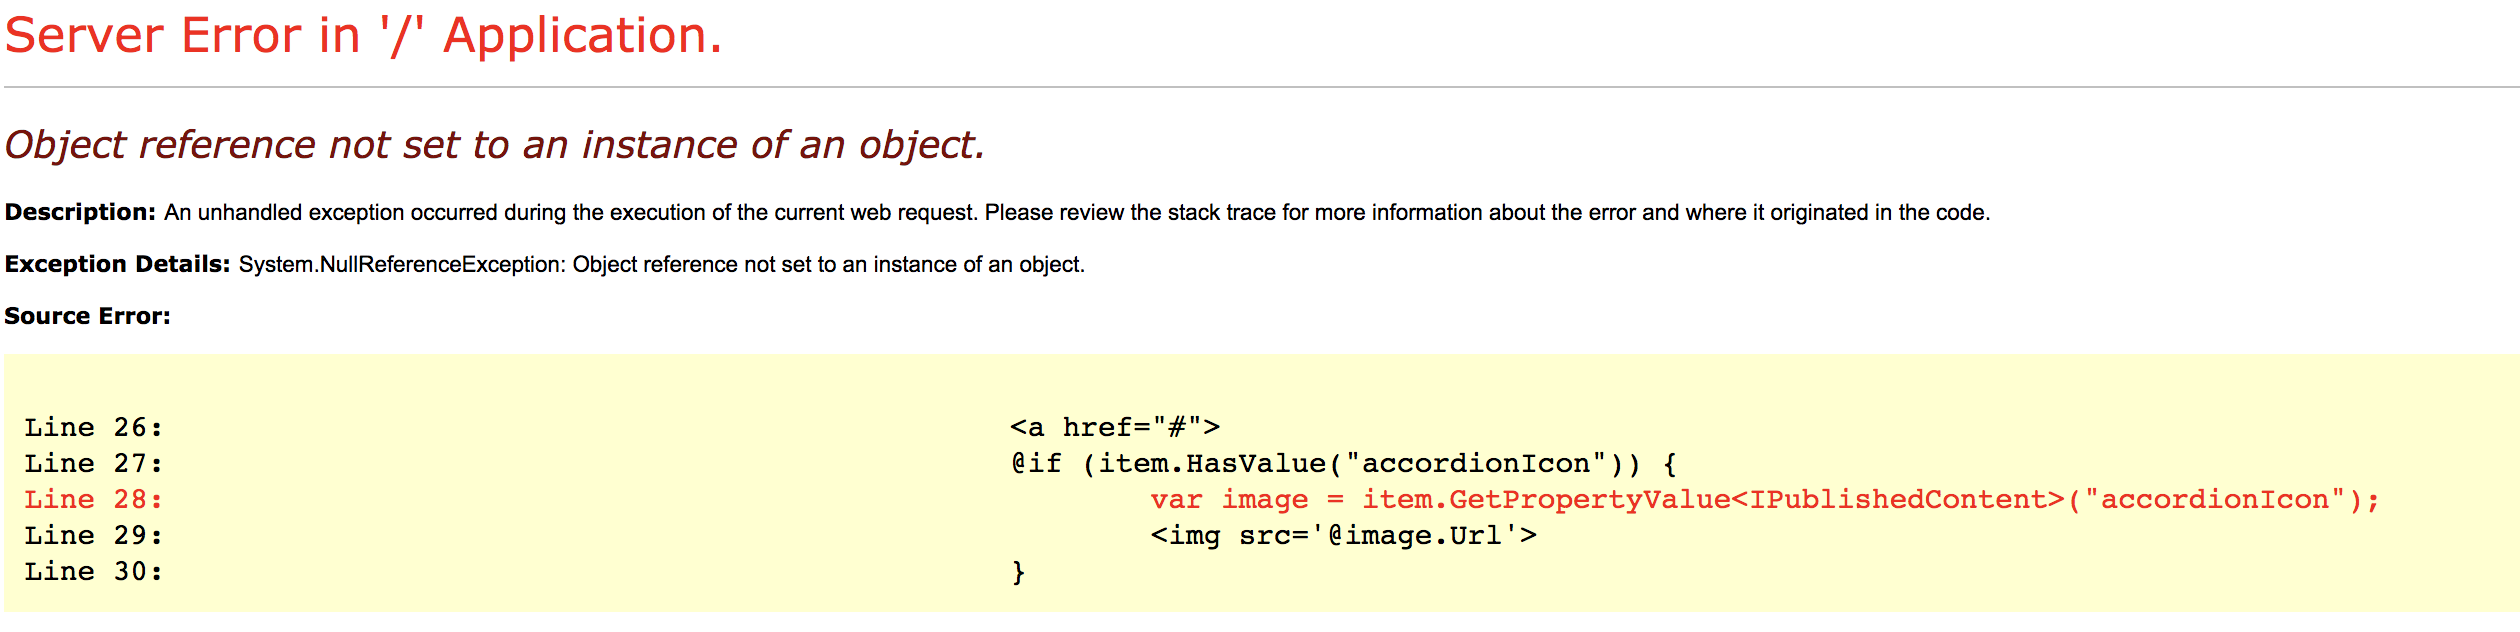Viewport: 2520px width, 632px height.
Task: Click the 'Line 30:' label in source
Action: [93, 571]
